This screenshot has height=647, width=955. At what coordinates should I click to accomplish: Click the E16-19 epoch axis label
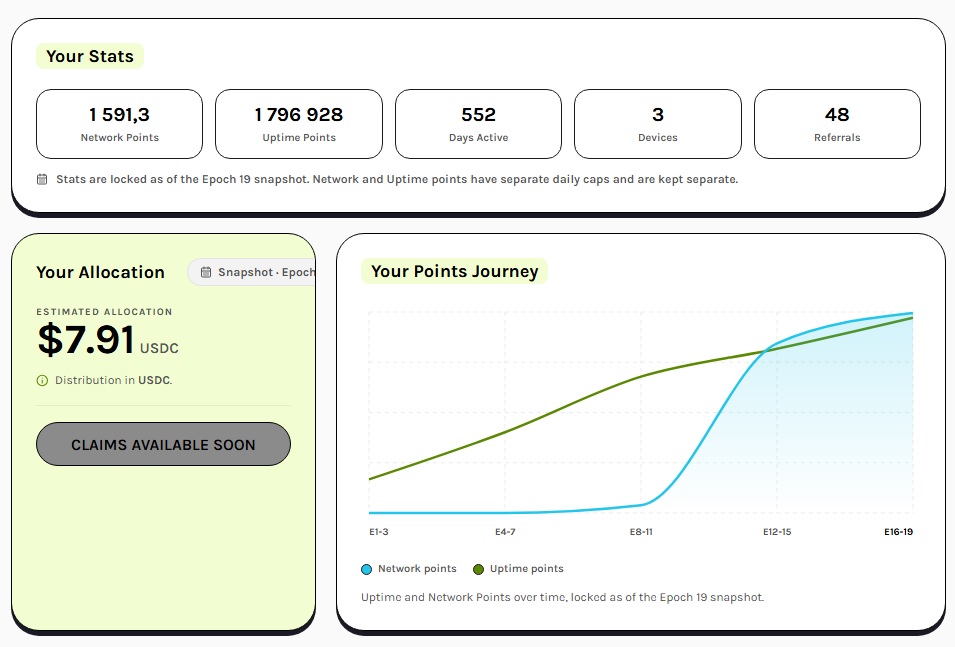click(898, 532)
